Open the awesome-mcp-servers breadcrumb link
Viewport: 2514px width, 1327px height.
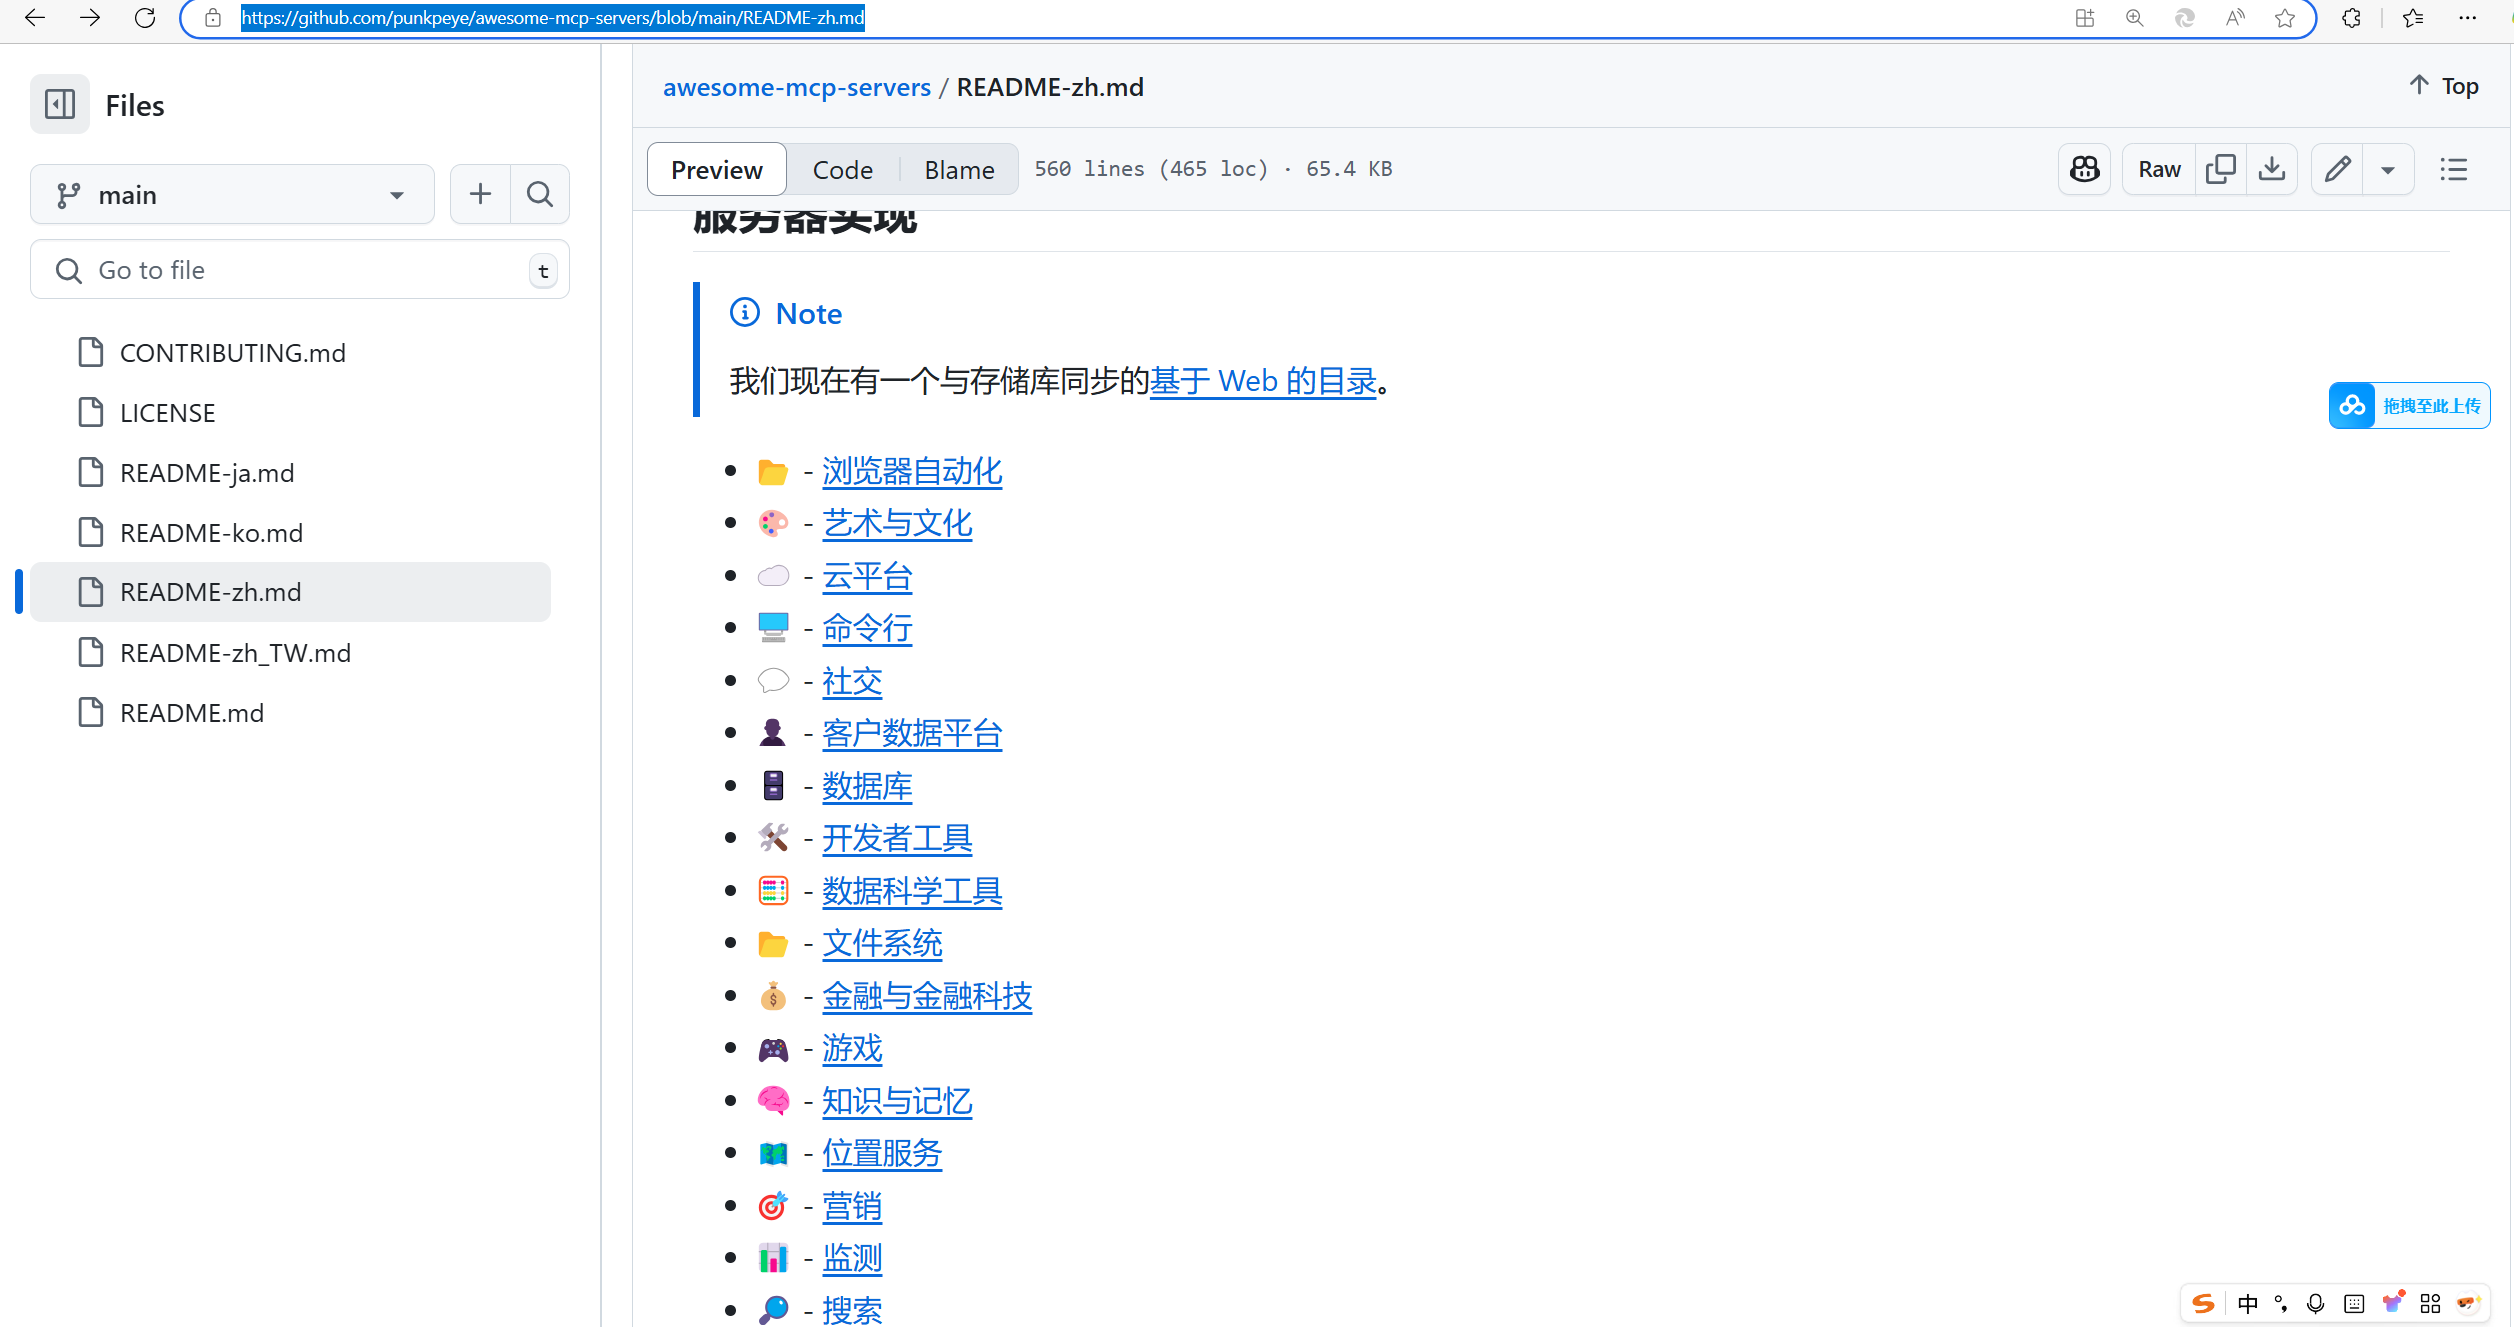[x=796, y=87]
